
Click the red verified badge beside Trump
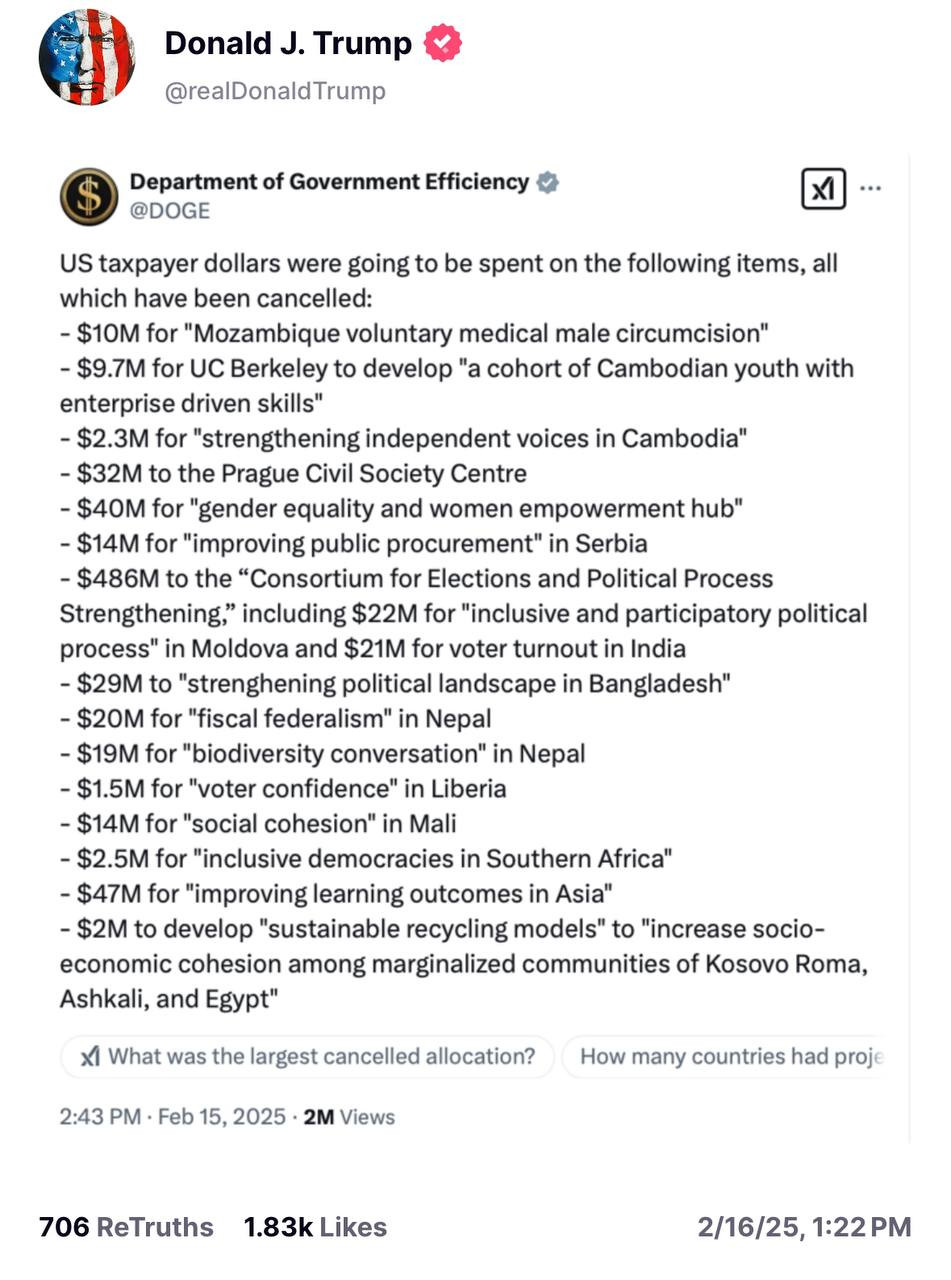point(443,44)
